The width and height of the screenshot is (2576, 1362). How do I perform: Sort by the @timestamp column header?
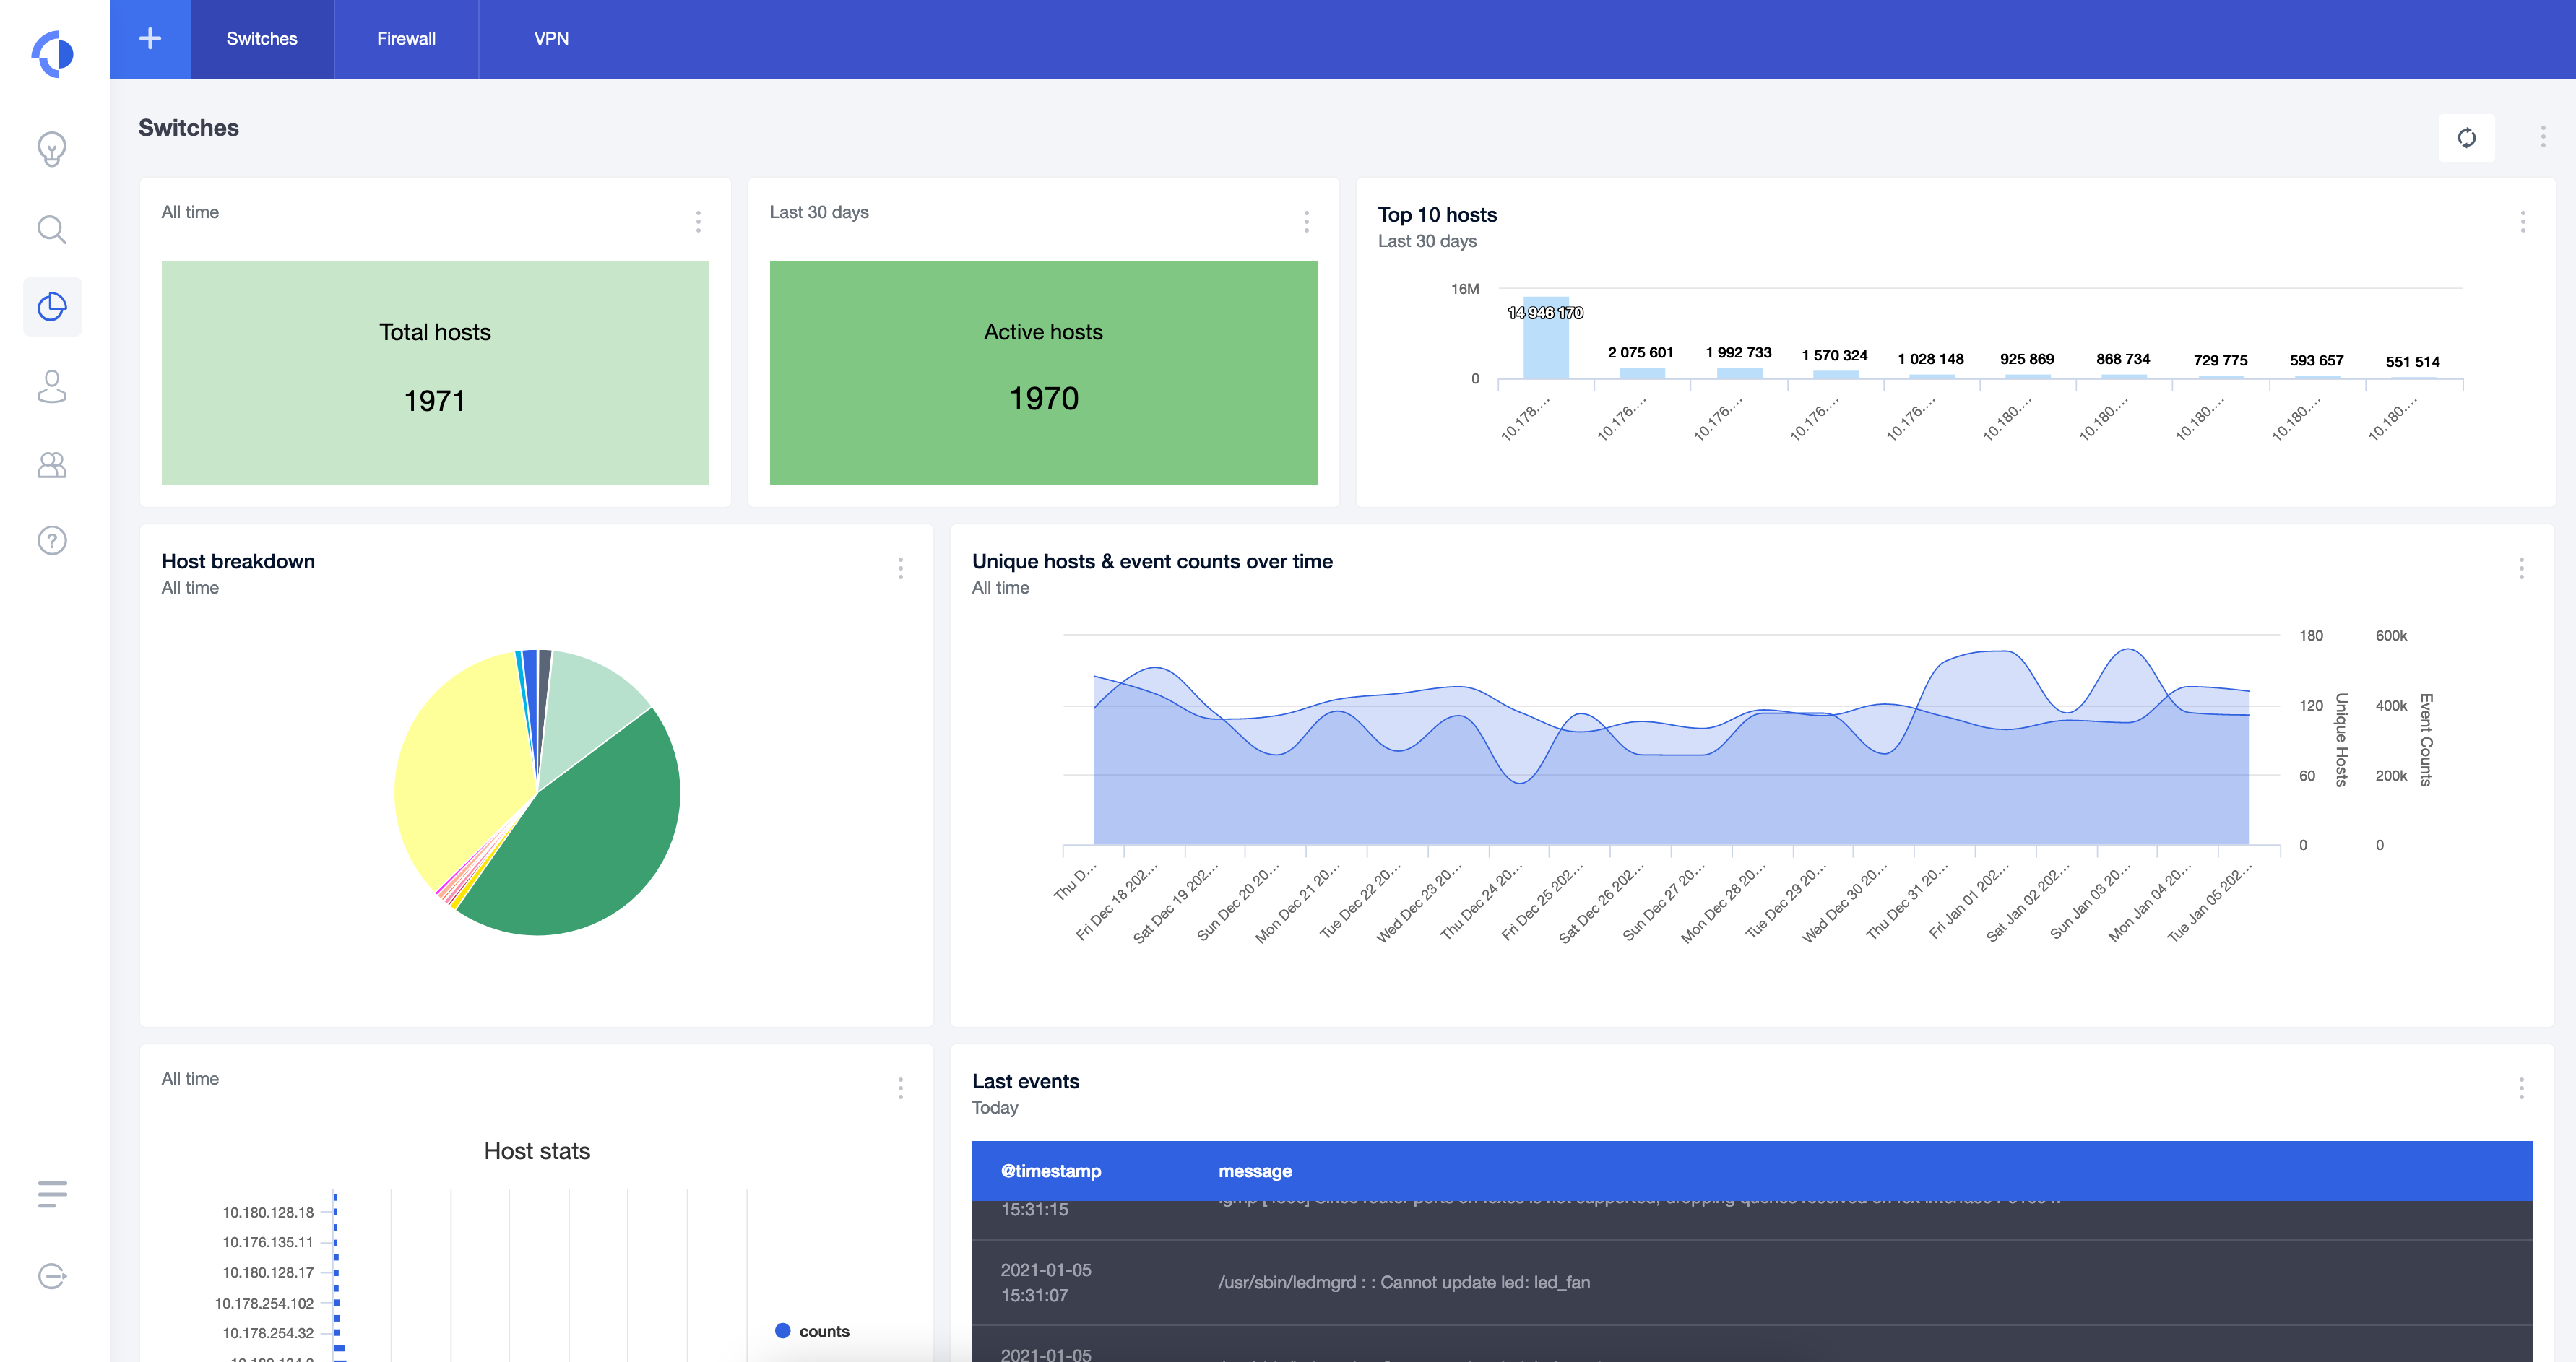[x=1051, y=1171]
